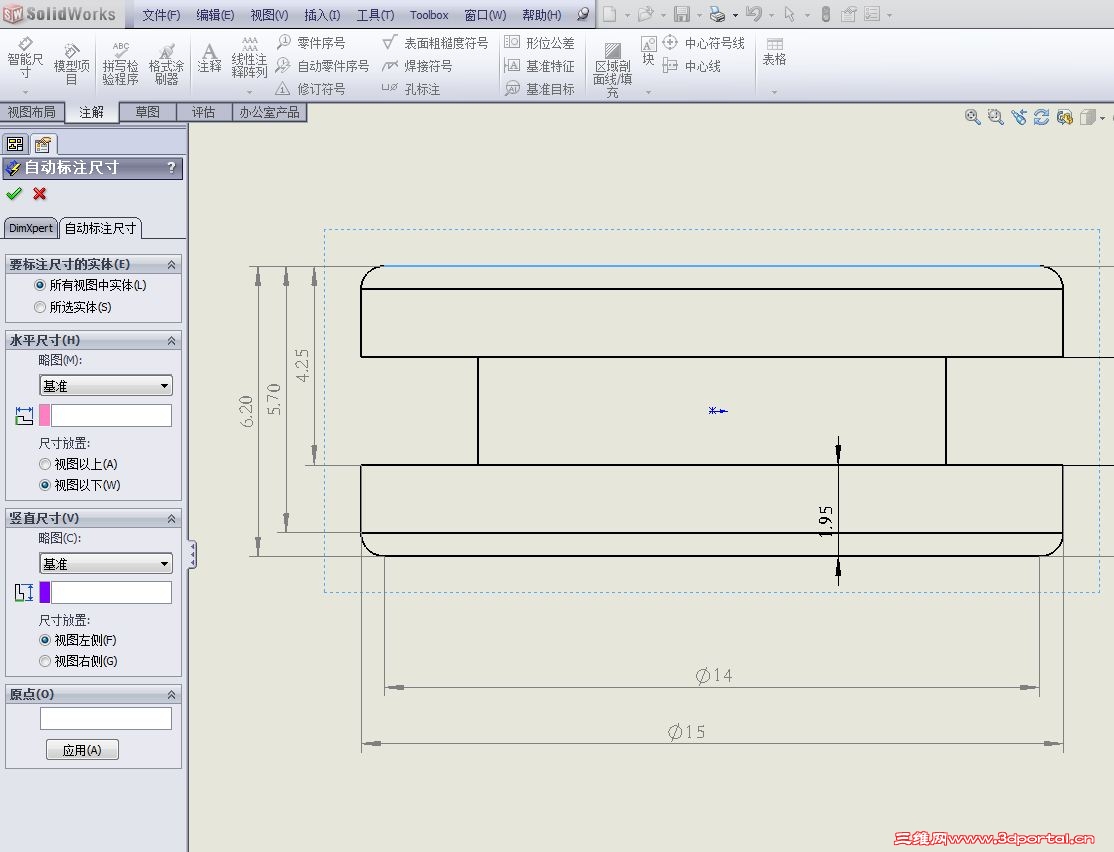Insert a Weld Symbol (焊接符号)

pyautogui.click(x=417, y=66)
